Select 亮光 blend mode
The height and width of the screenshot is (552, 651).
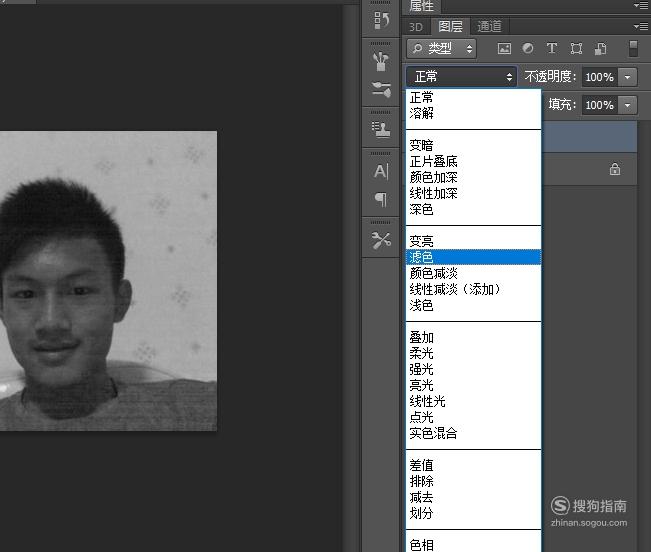[473, 386]
